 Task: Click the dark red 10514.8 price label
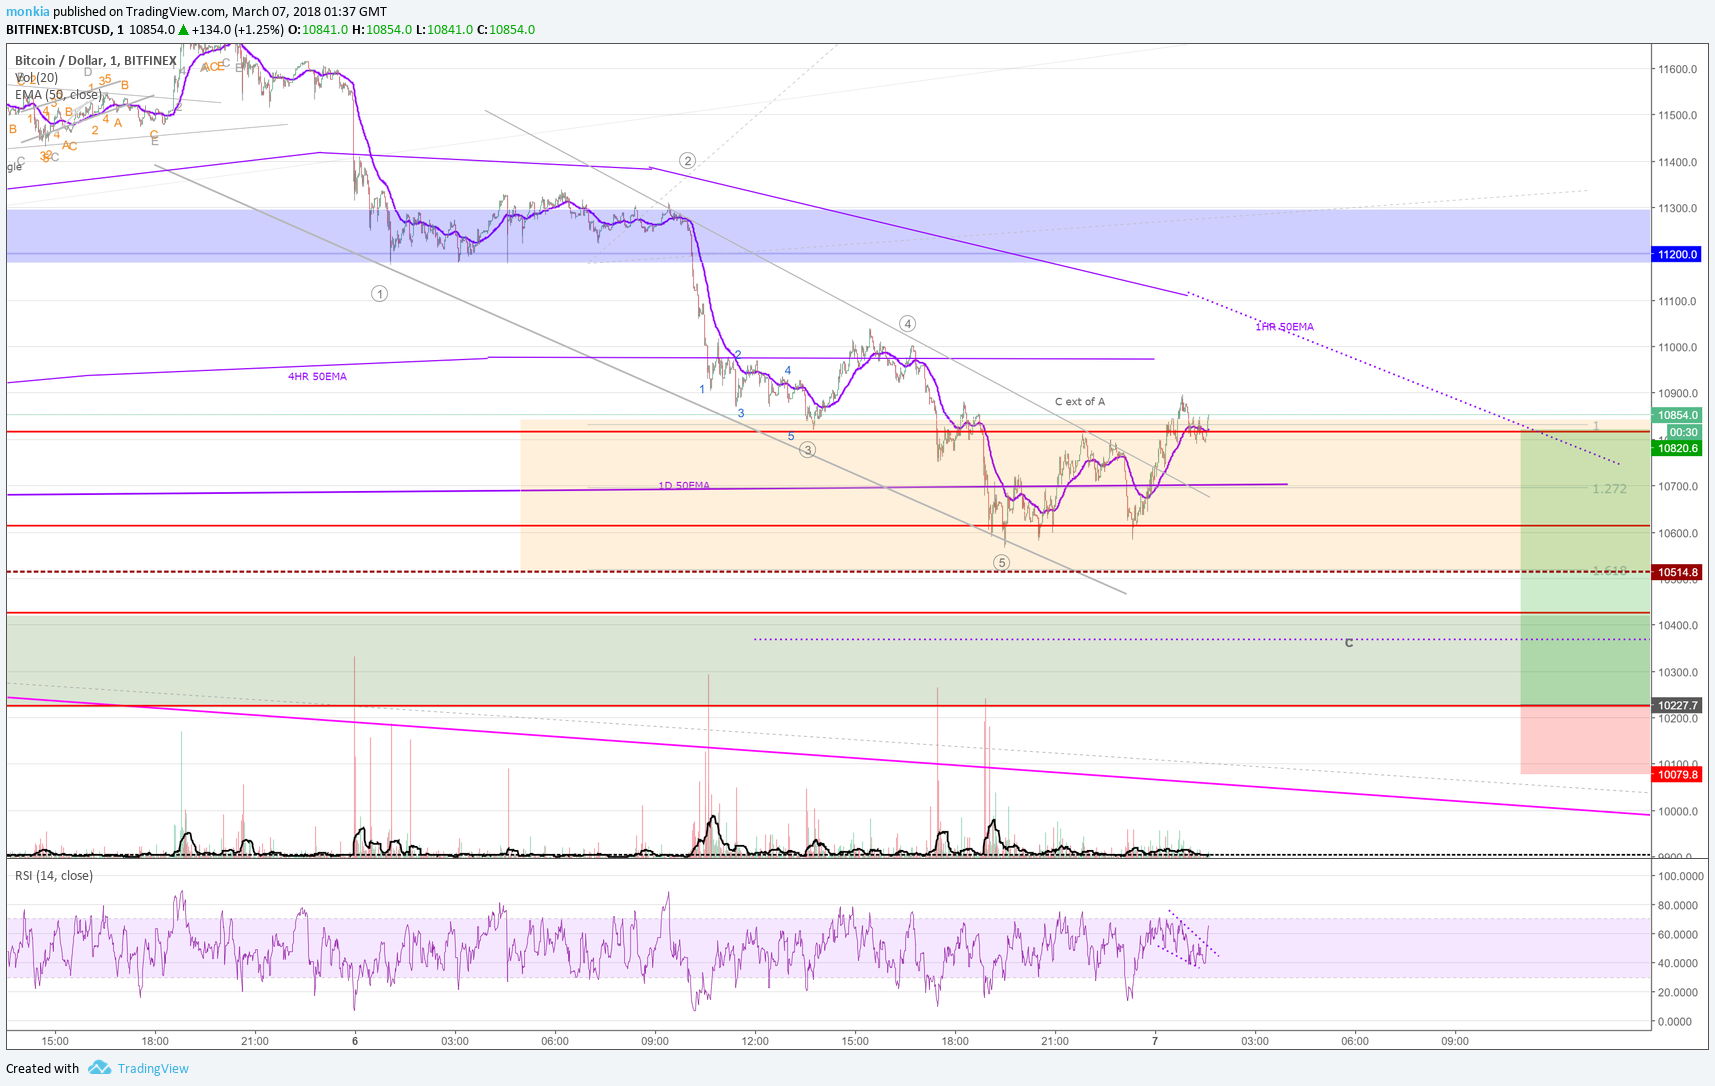click(1677, 573)
